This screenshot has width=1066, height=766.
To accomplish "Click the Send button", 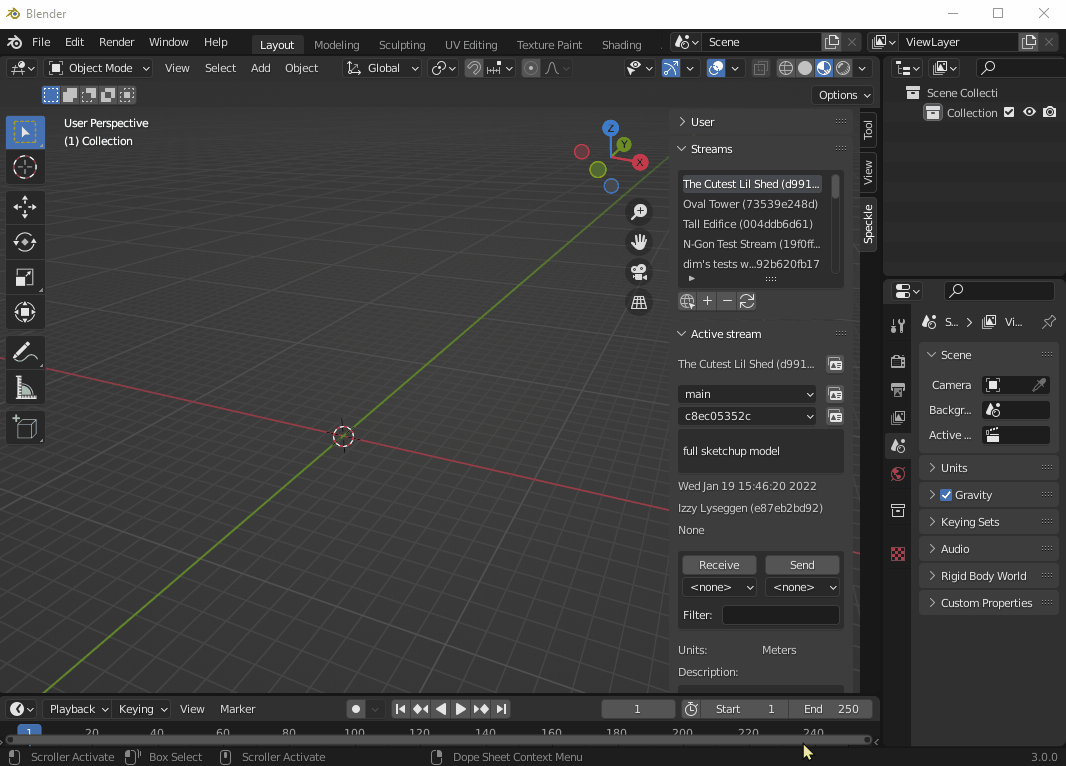I will click(802, 565).
